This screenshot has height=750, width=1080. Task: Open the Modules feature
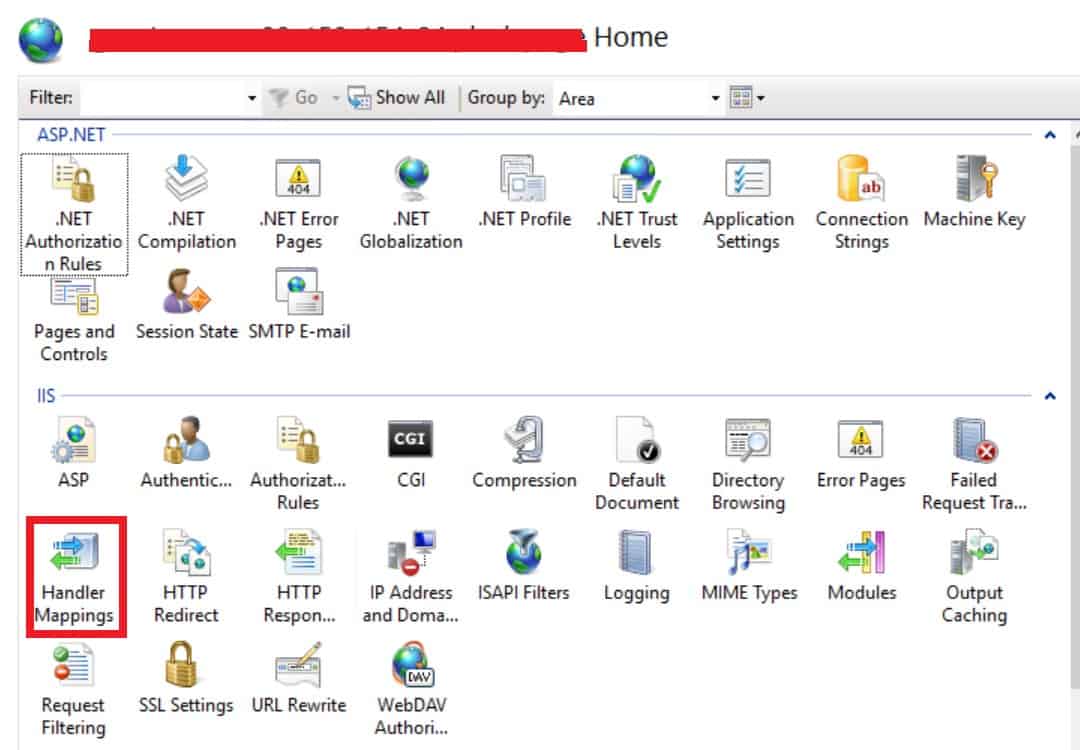pos(862,565)
